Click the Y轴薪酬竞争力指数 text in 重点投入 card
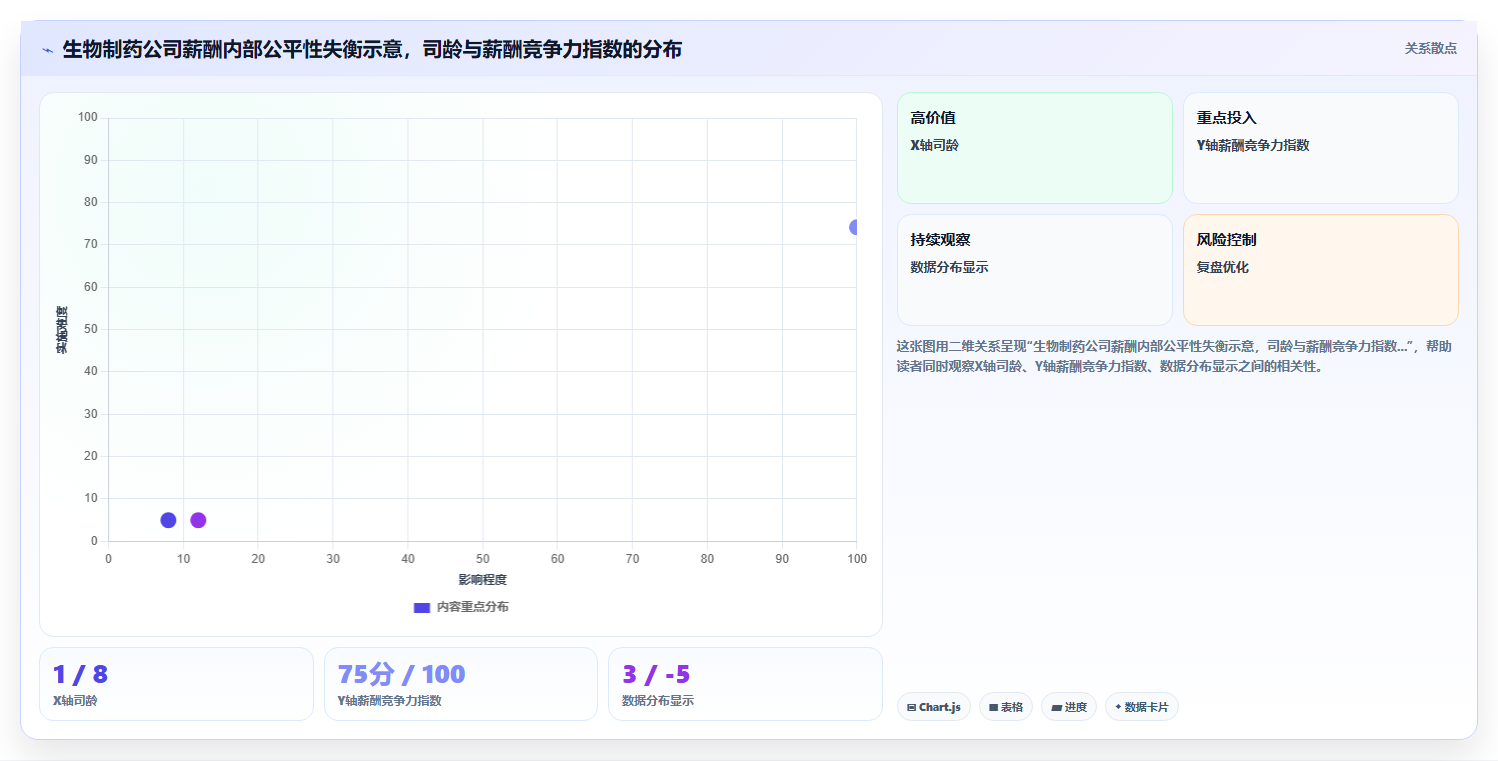The image size is (1498, 761). tap(1252, 145)
